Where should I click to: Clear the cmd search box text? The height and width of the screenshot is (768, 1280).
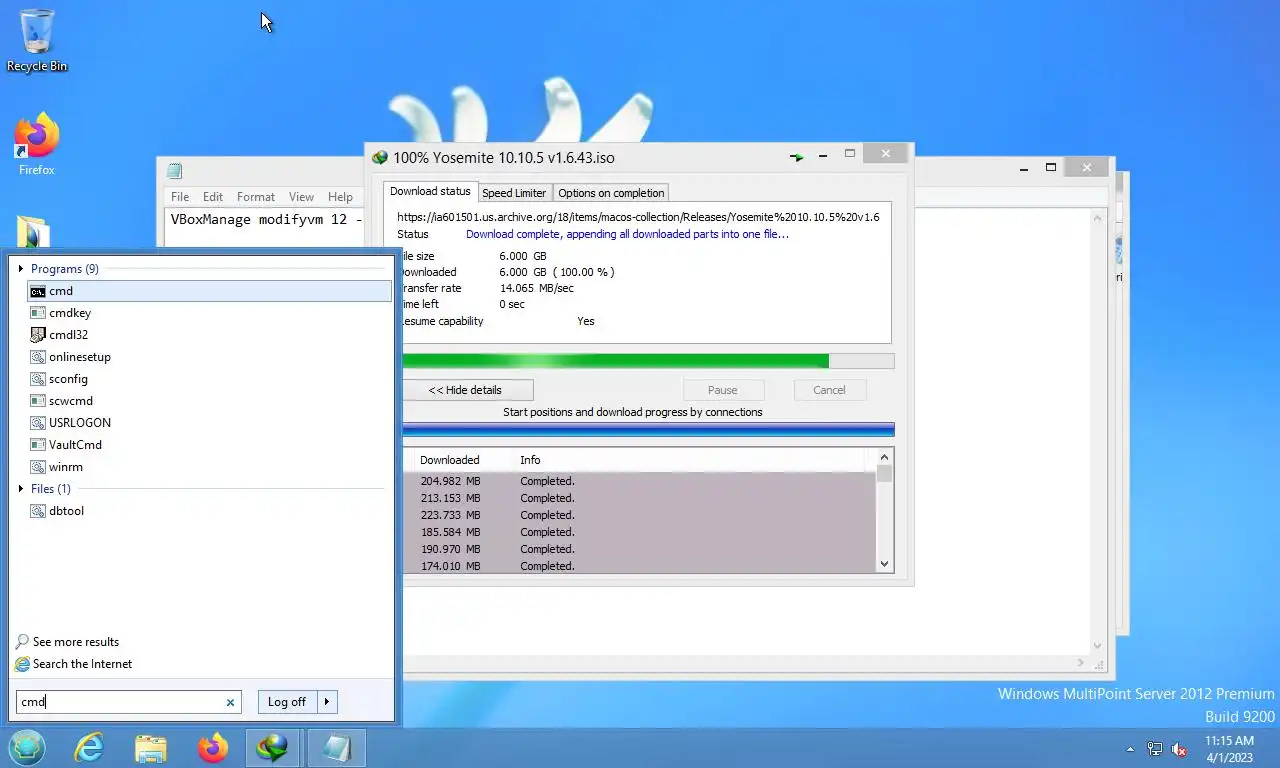(230, 702)
